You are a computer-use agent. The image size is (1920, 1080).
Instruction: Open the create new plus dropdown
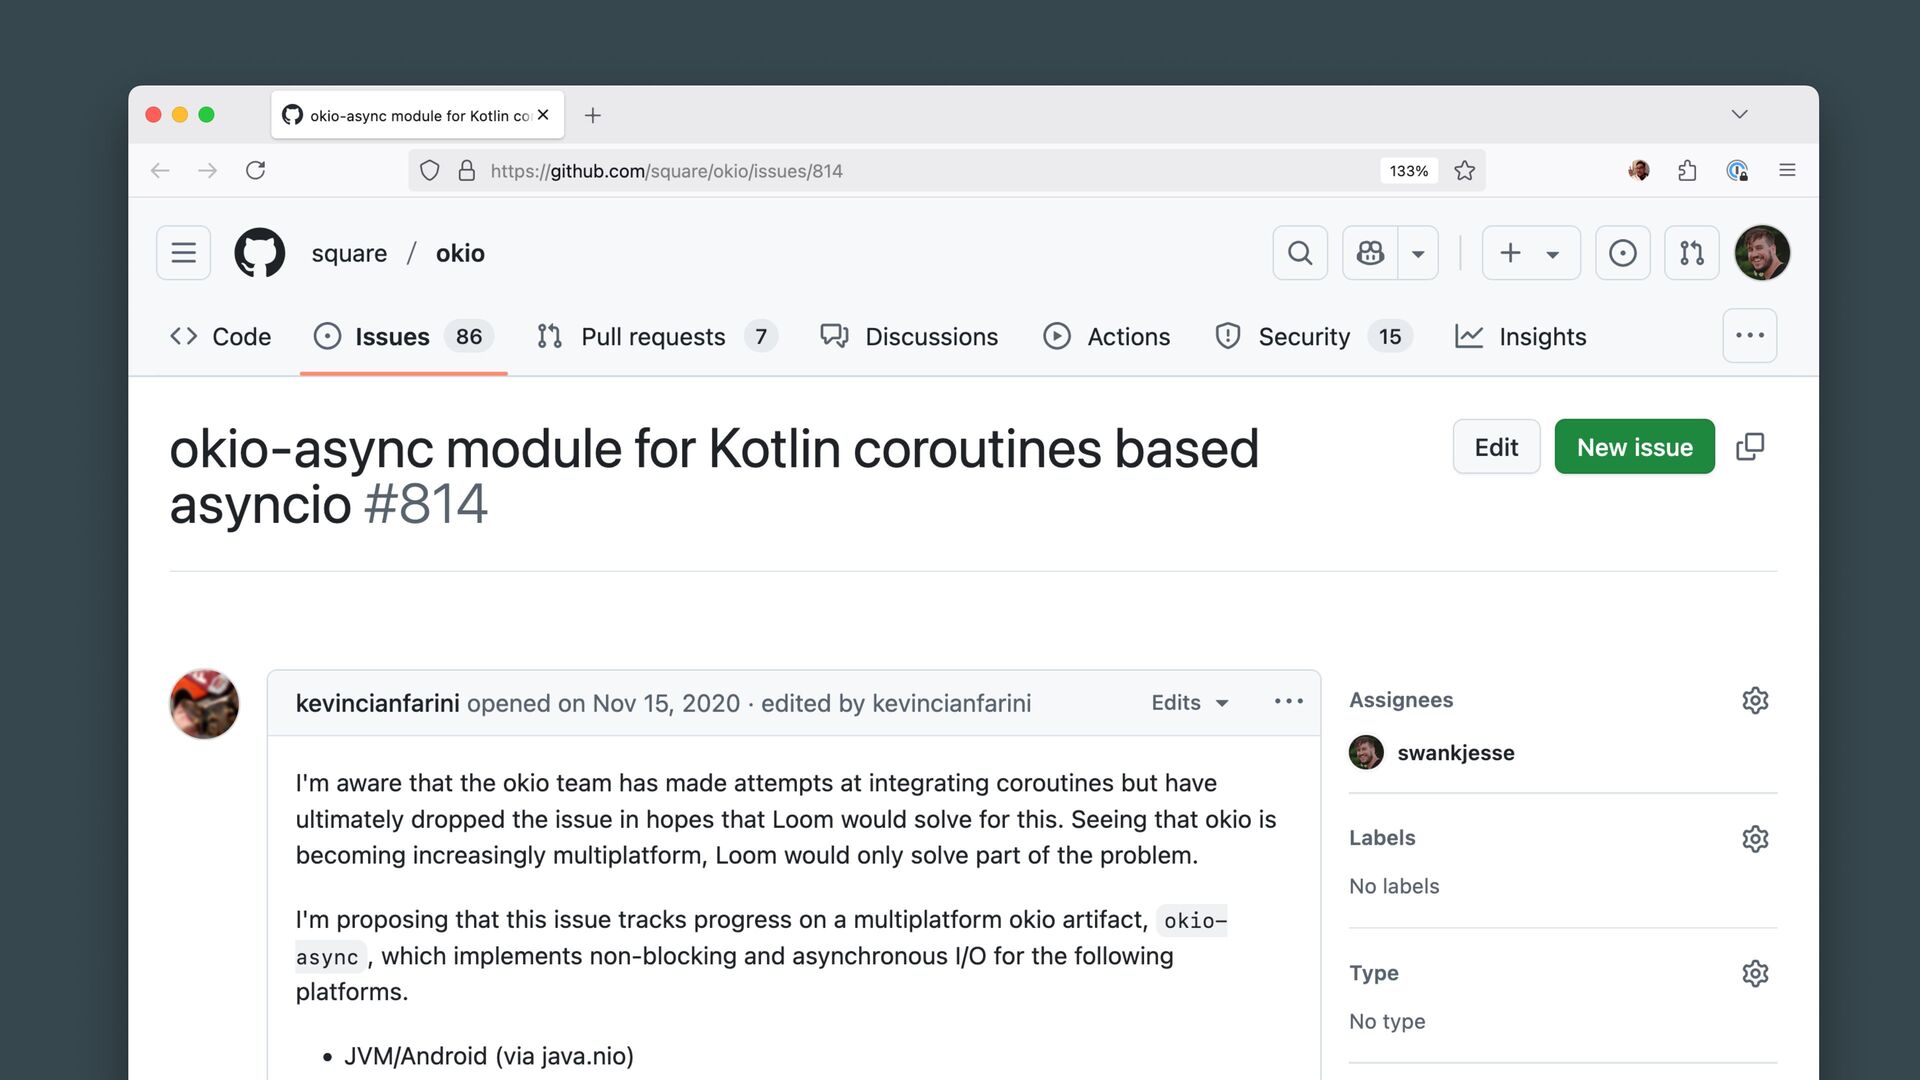click(x=1530, y=253)
